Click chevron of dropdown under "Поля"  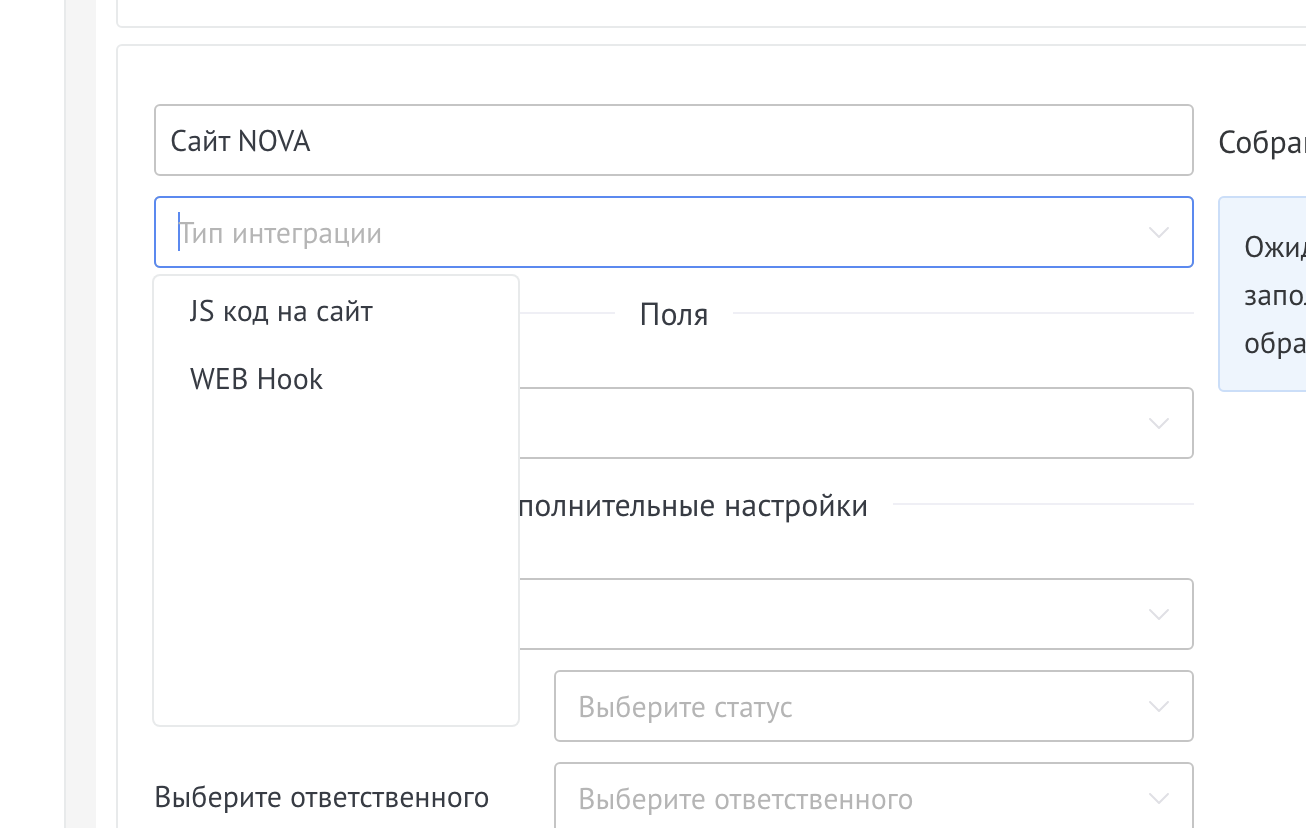pyautogui.click(x=1158, y=424)
